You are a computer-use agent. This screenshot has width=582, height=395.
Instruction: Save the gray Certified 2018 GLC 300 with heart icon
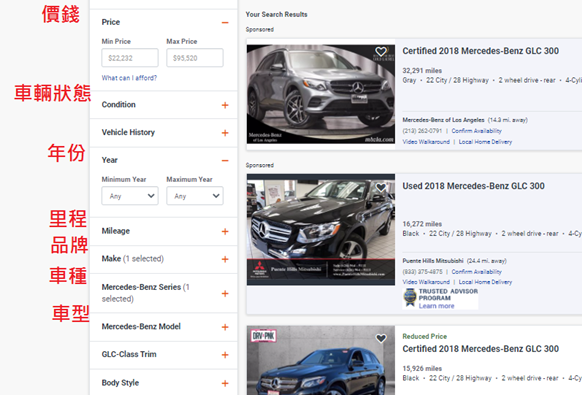pos(381,51)
